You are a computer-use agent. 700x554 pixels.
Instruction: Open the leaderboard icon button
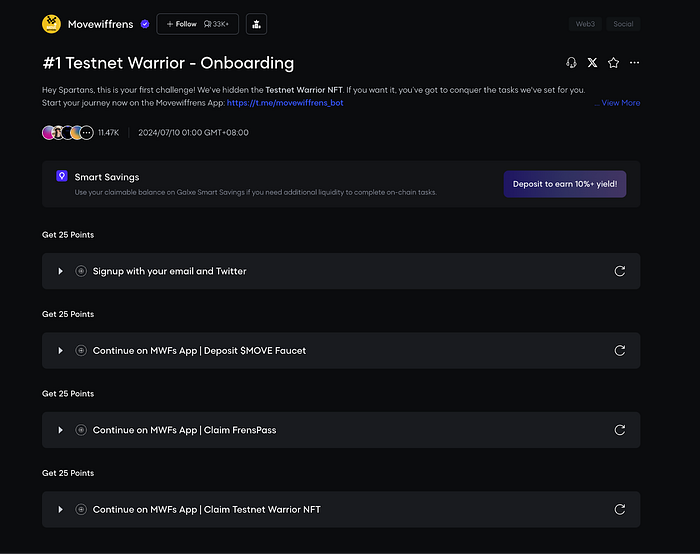pyautogui.click(x=256, y=24)
